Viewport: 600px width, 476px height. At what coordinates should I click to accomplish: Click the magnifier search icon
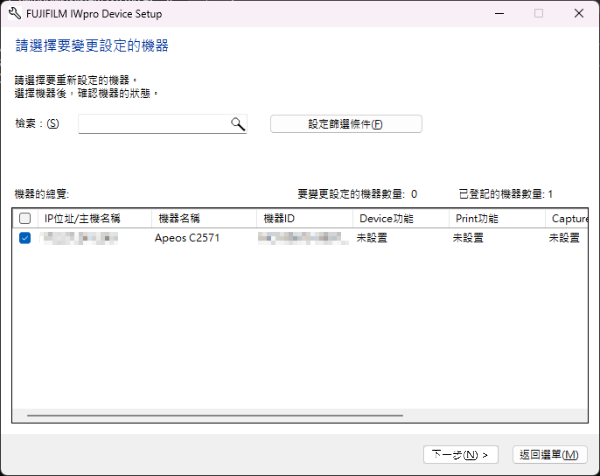pyautogui.click(x=238, y=124)
